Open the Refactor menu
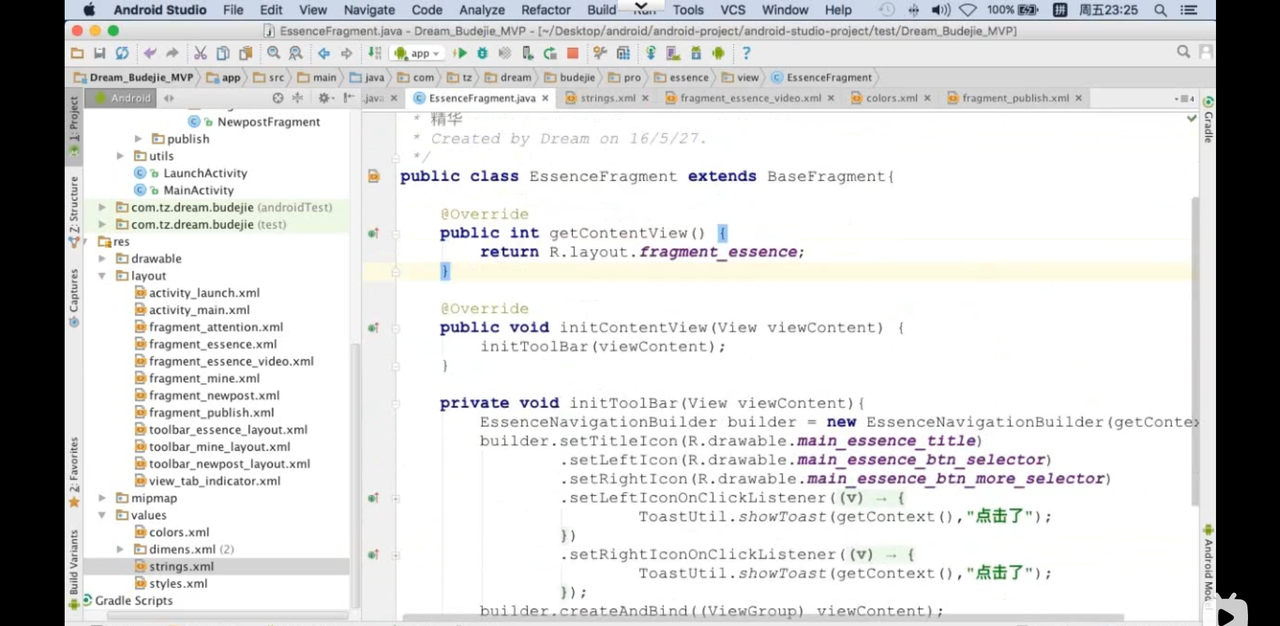 [545, 10]
